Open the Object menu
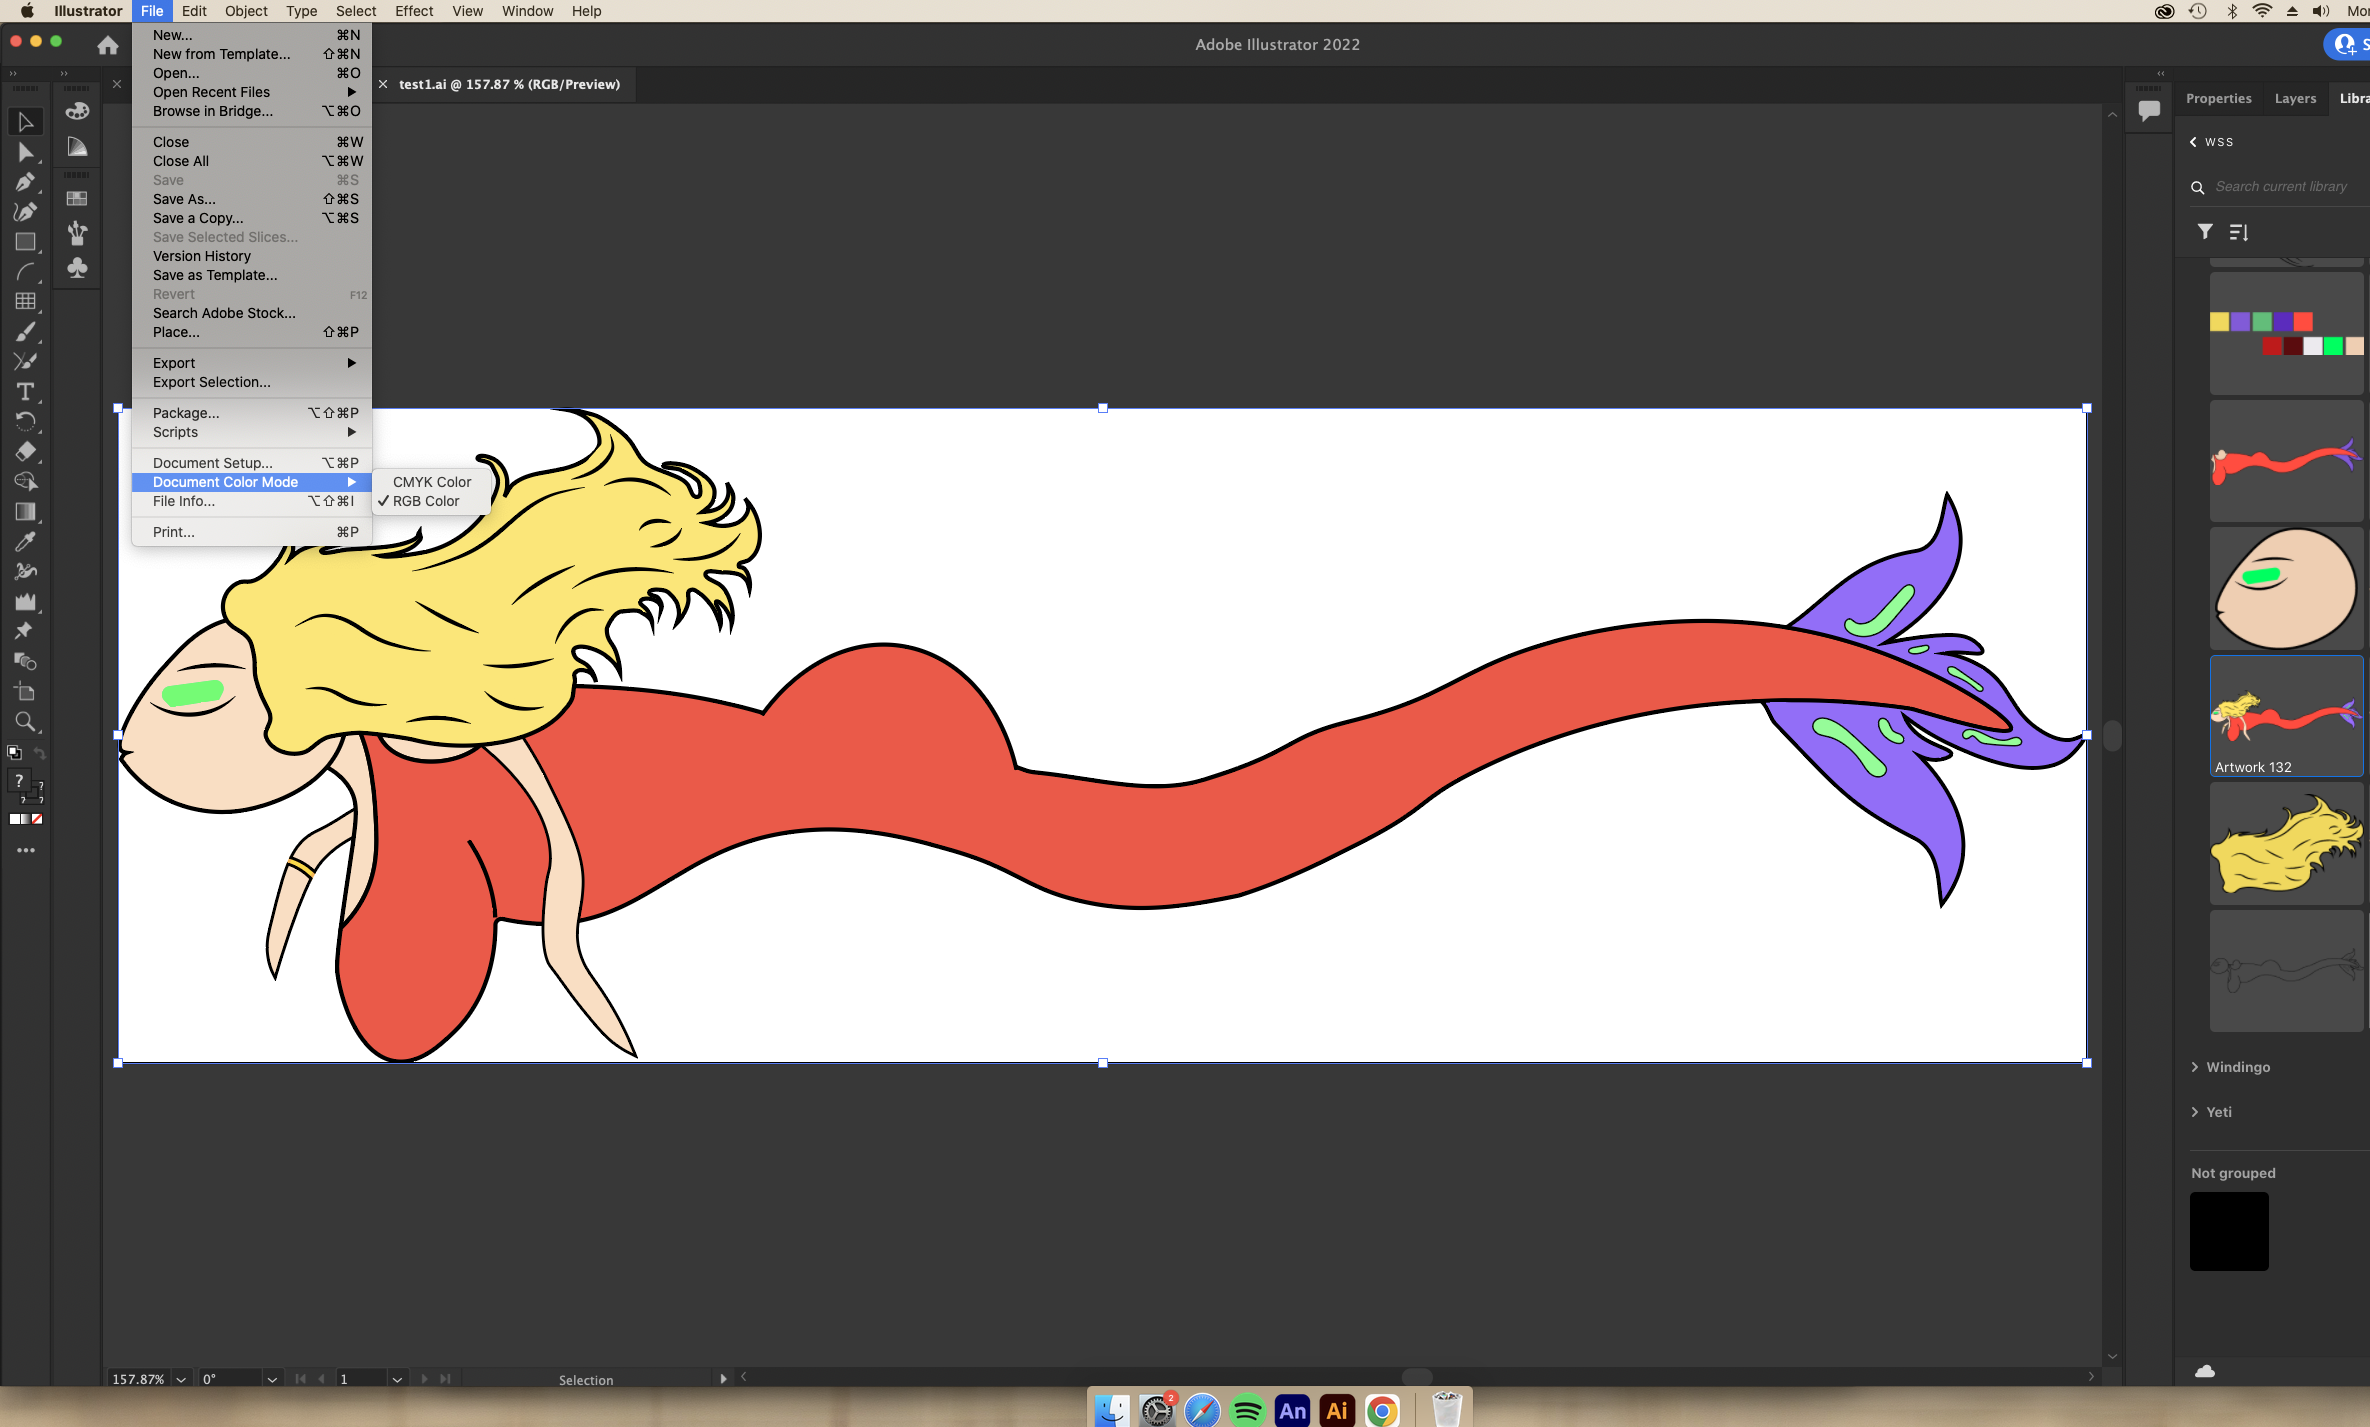 click(x=246, y=11)
